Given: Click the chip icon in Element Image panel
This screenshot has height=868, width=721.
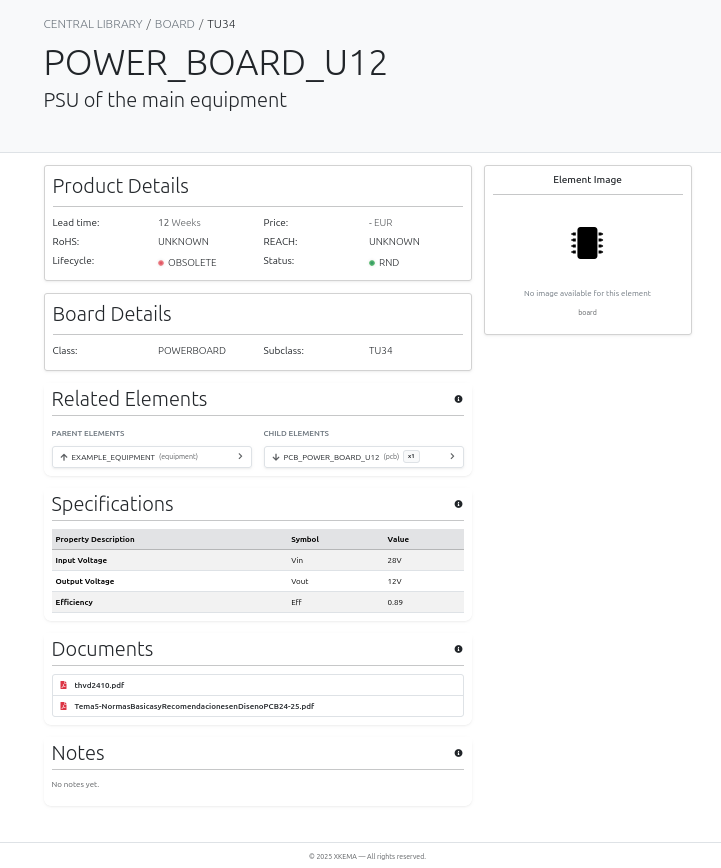Looking at the screenshot, I should [x=587, y=242].
